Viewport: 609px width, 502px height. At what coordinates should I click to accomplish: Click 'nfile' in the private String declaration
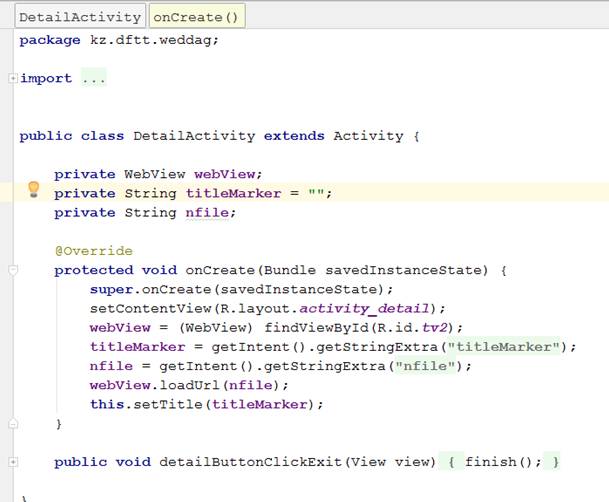point(207,212)
